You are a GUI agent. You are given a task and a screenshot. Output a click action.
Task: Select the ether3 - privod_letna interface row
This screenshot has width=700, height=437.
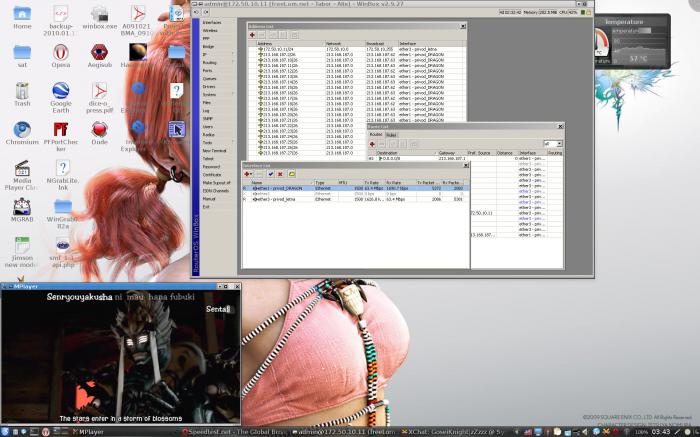[x=355, y=199]
